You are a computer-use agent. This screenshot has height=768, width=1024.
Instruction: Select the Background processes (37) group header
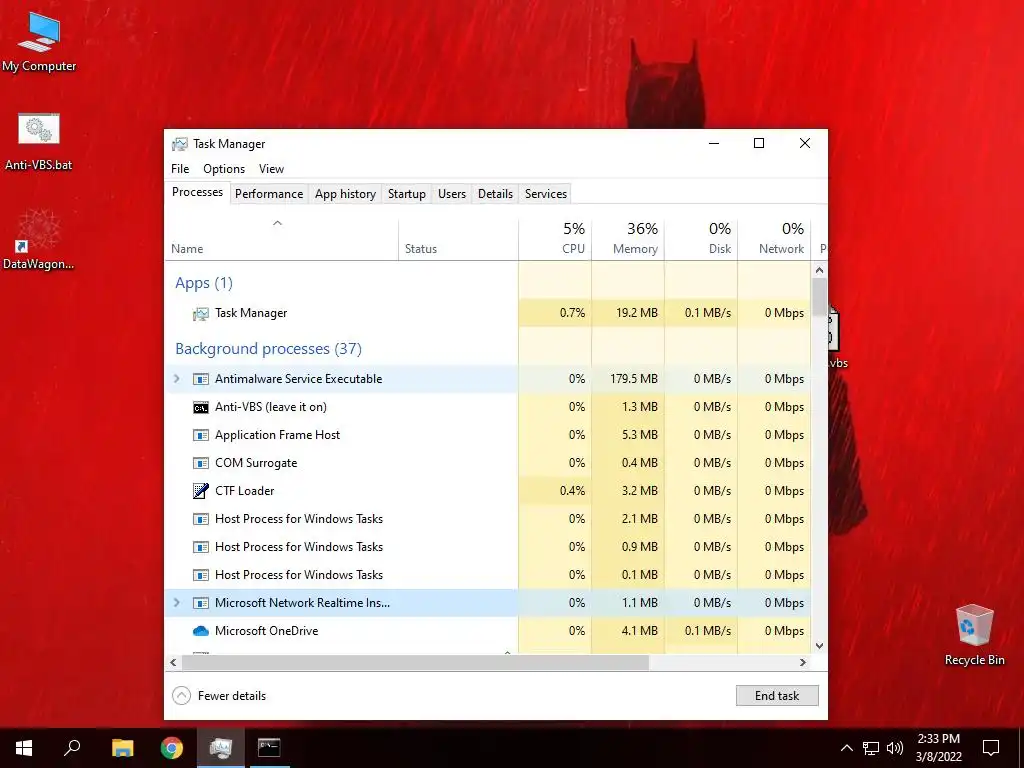pyautogui.click(x=268, y=349)
